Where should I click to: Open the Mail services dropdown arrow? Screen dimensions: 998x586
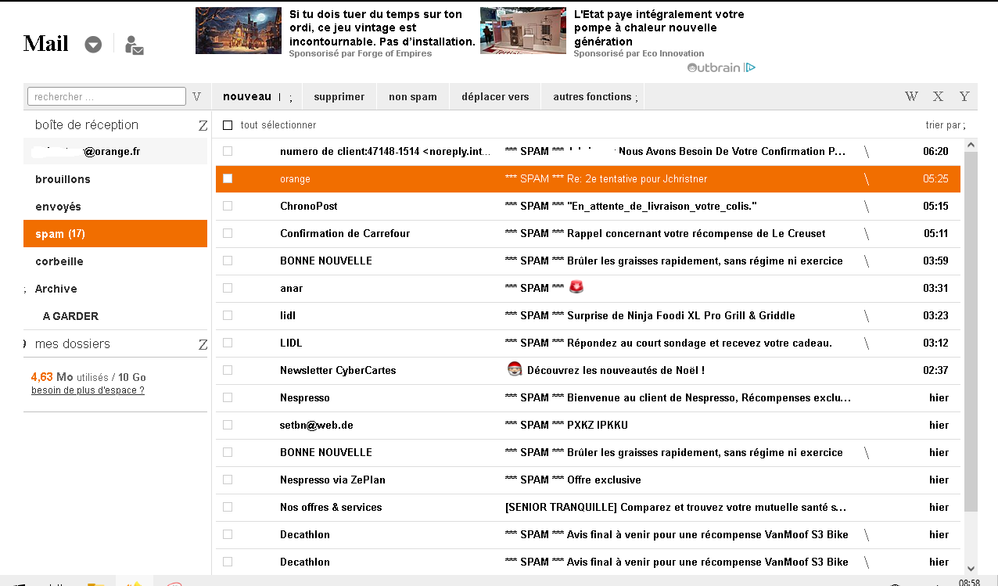tap(94, 45)
